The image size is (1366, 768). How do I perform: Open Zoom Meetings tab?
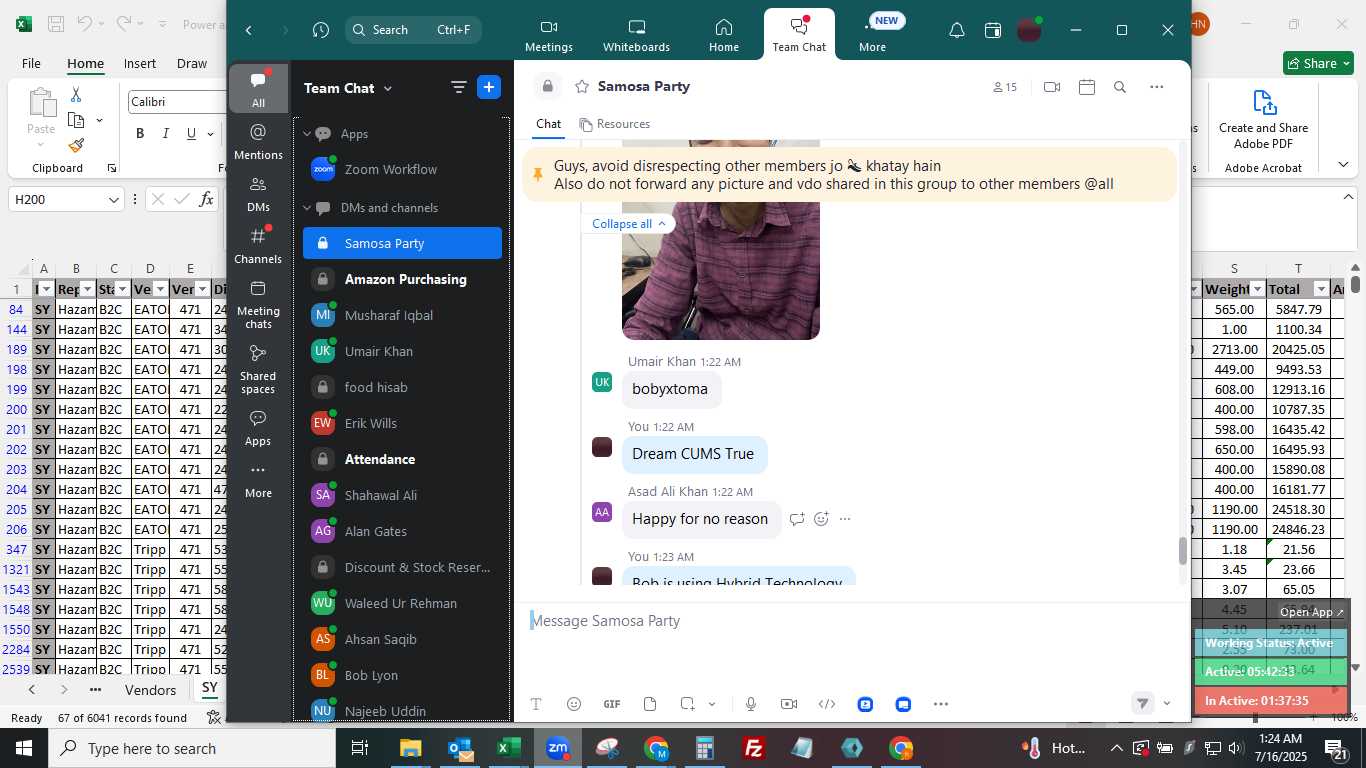click(548, 35)
